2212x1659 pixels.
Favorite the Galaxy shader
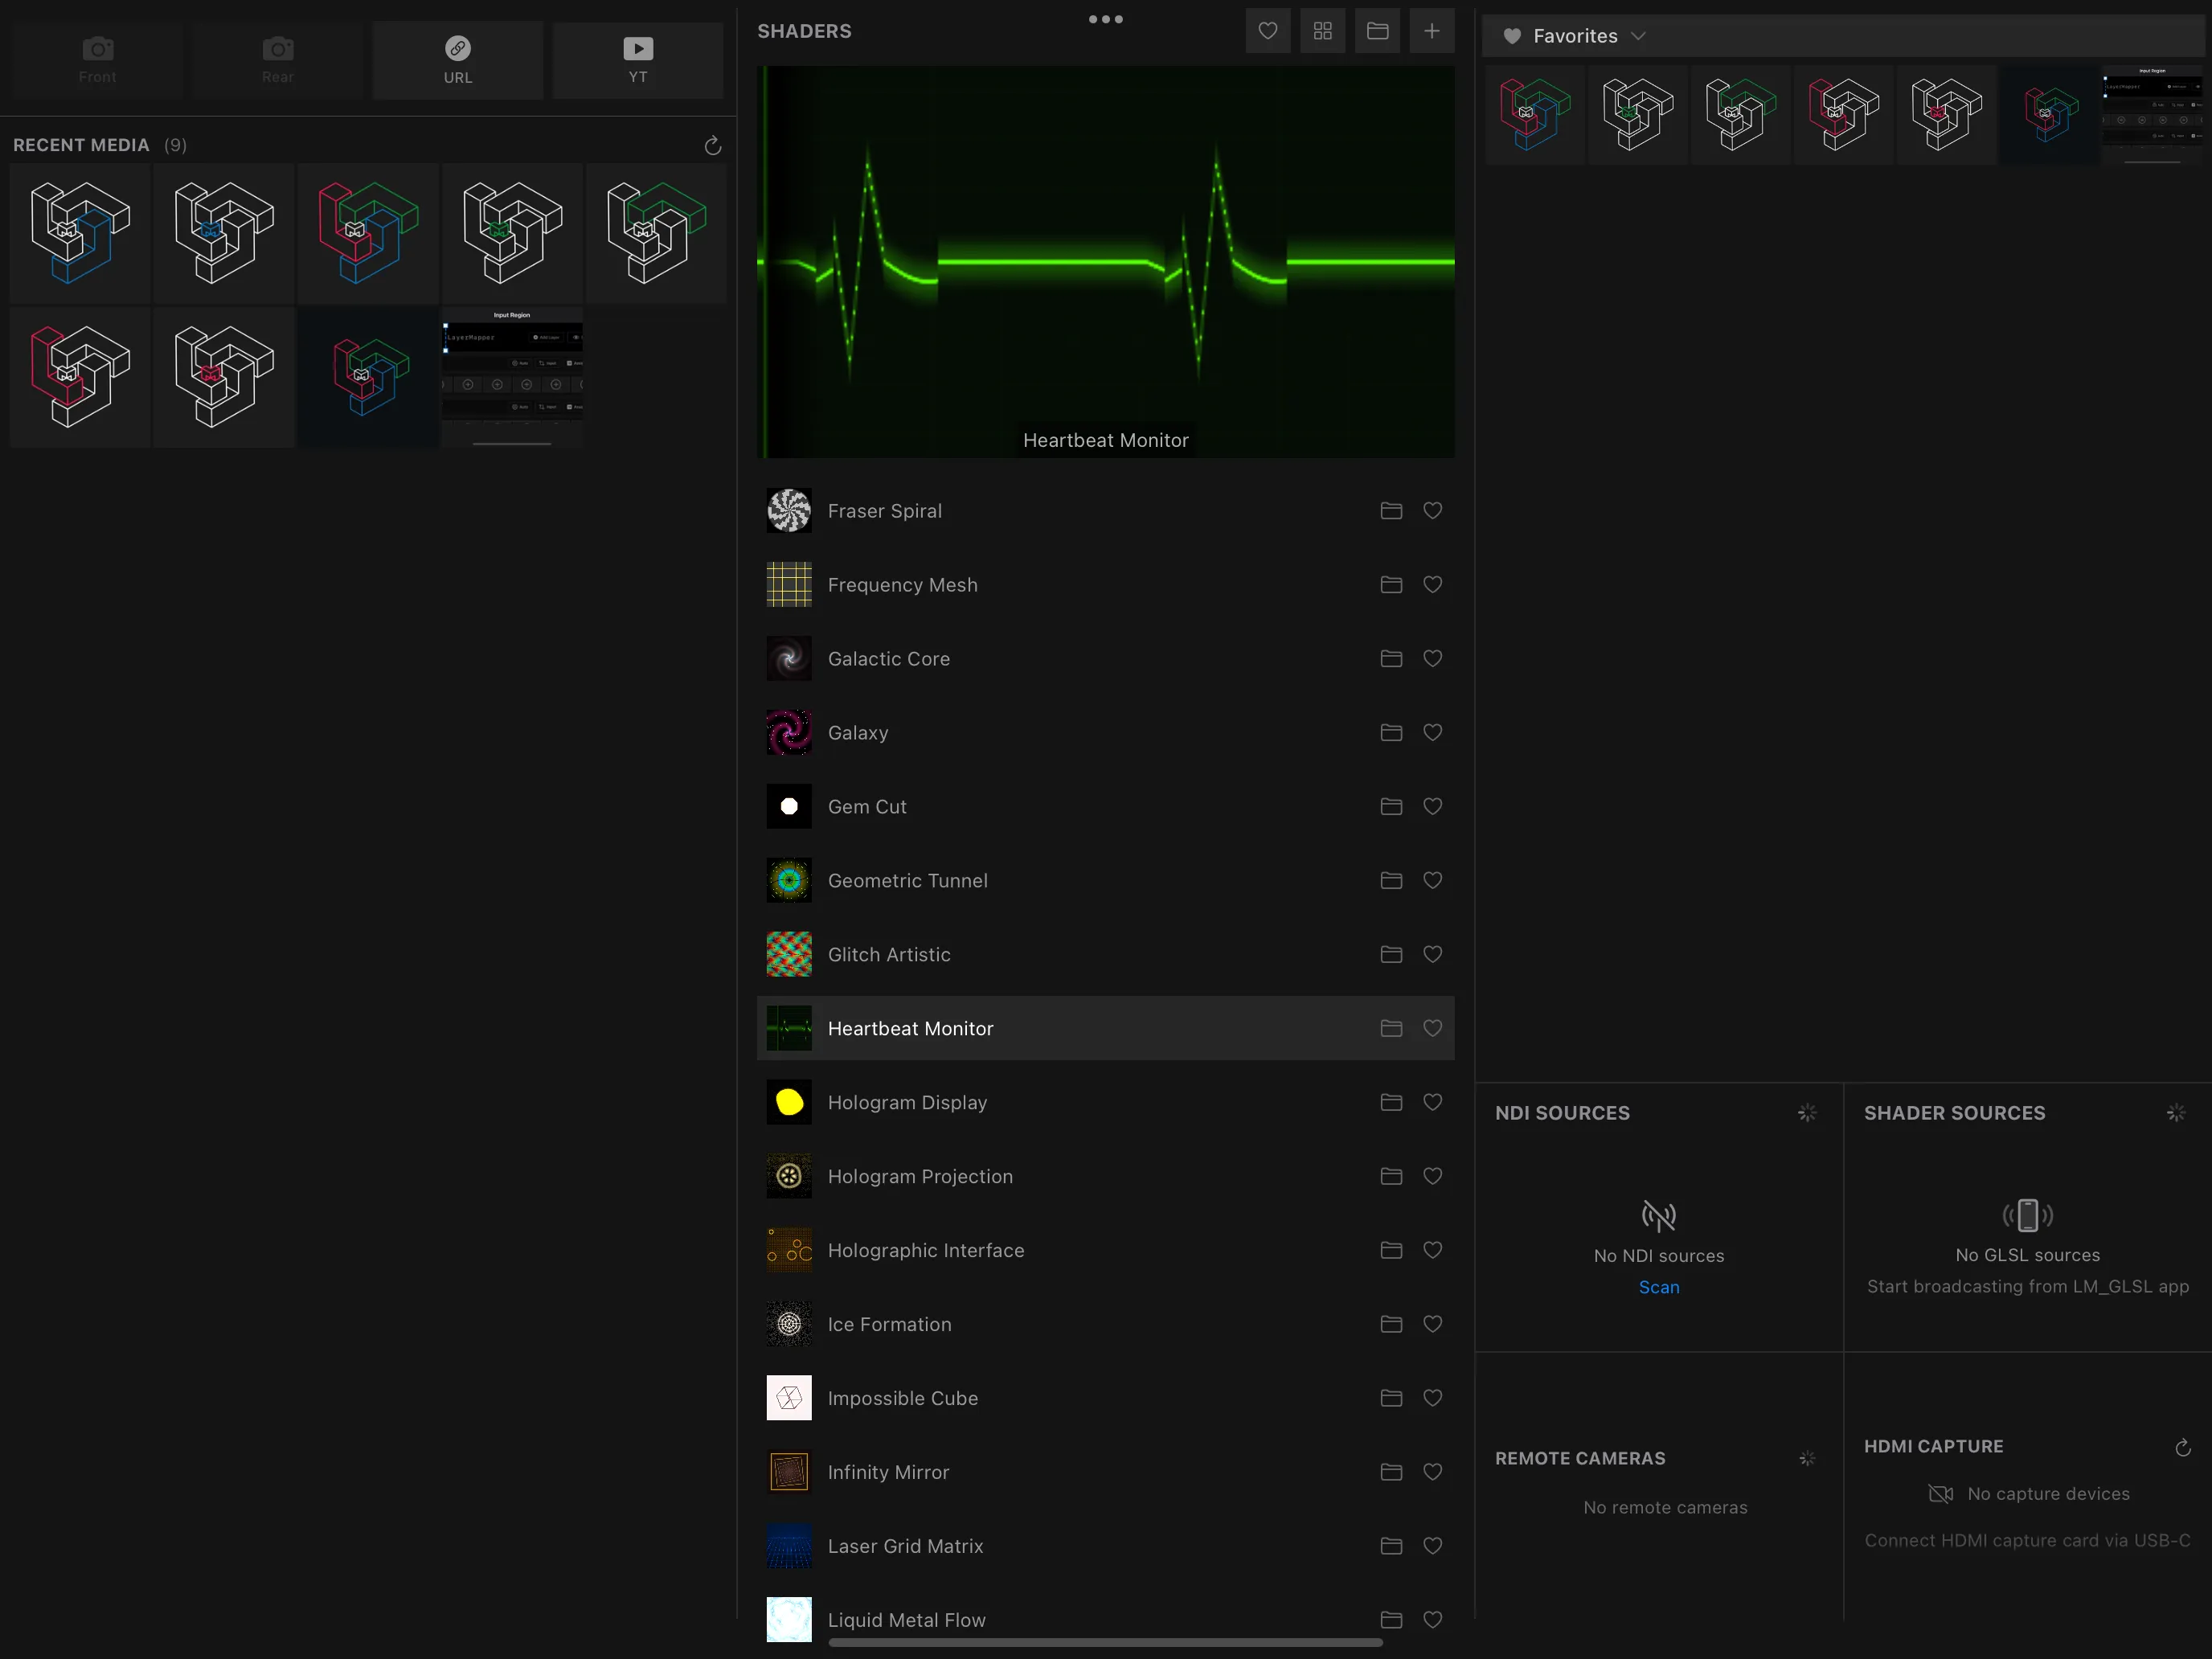pos(1432,733)
